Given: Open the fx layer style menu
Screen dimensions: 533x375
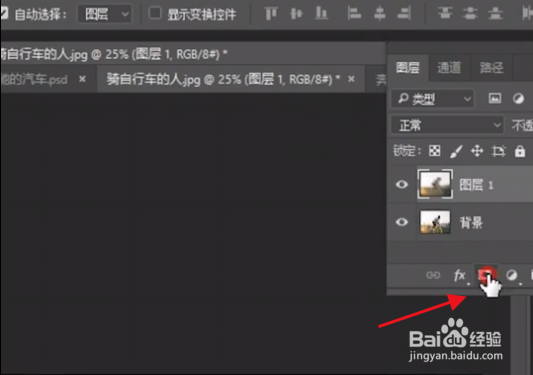Looking at the screenshot, I should pyautogui.click(x=460, y=275).
